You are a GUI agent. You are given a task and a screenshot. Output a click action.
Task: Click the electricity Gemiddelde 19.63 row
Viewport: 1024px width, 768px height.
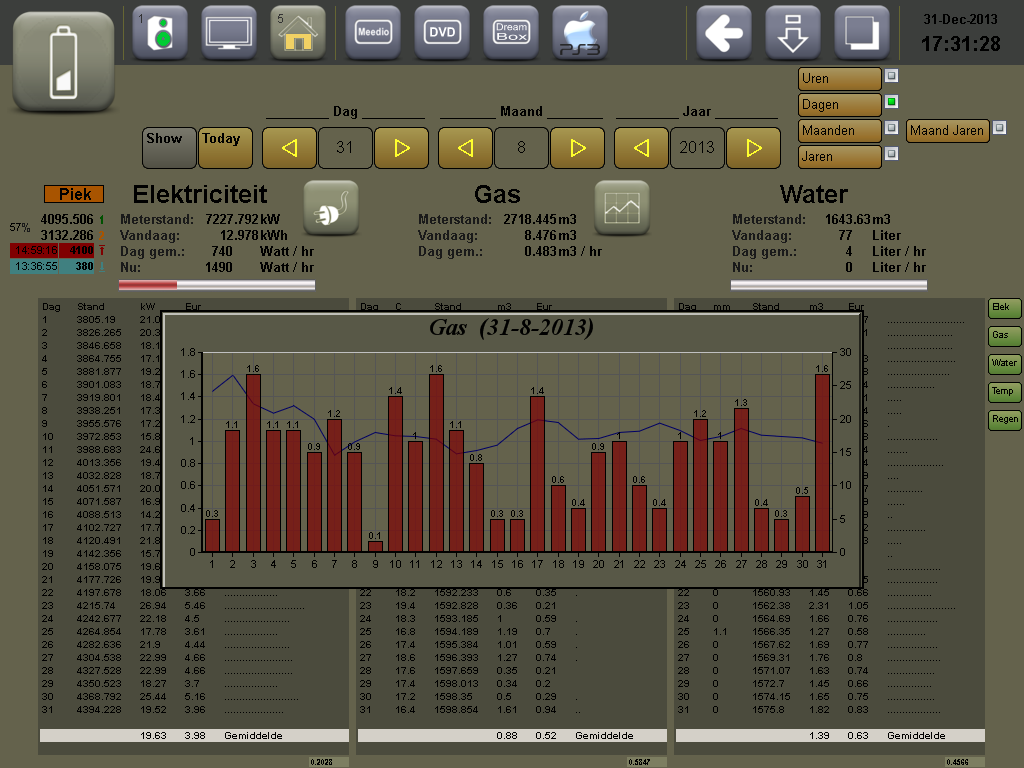click(x=194, y=735)
